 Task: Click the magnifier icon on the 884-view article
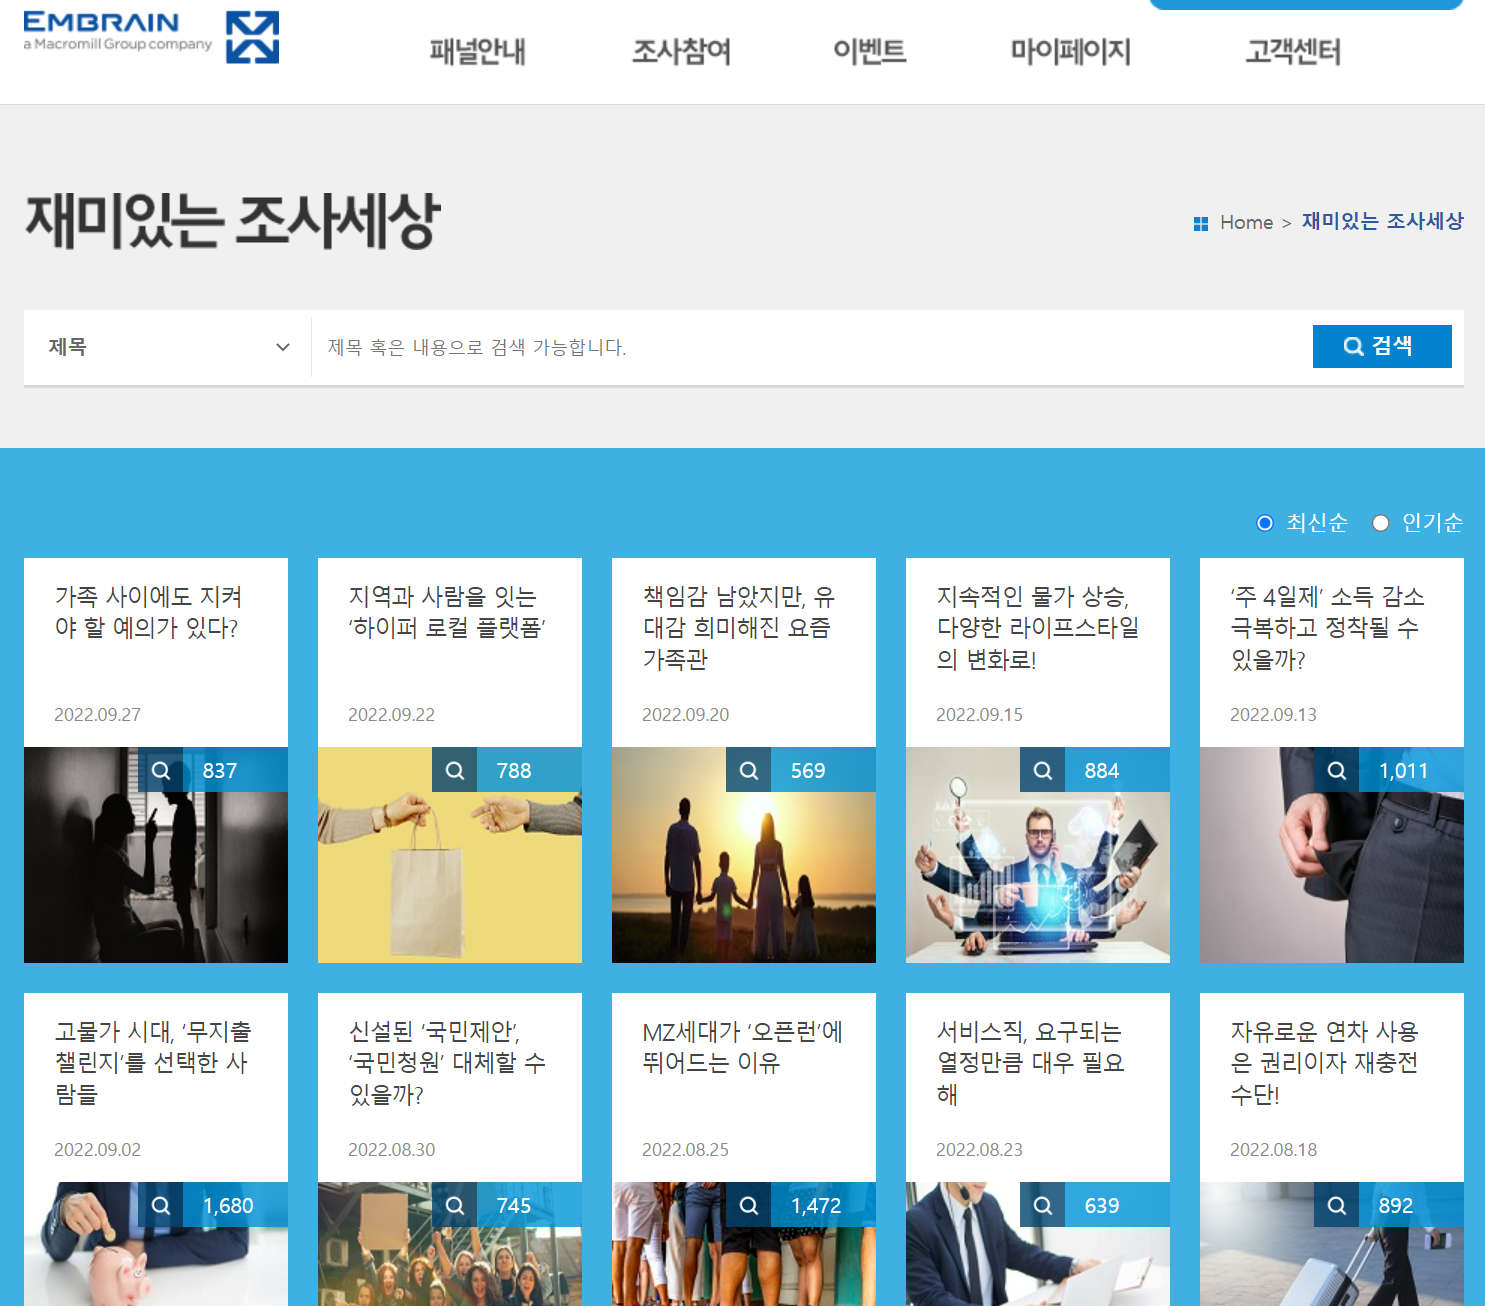[1043, 770]
